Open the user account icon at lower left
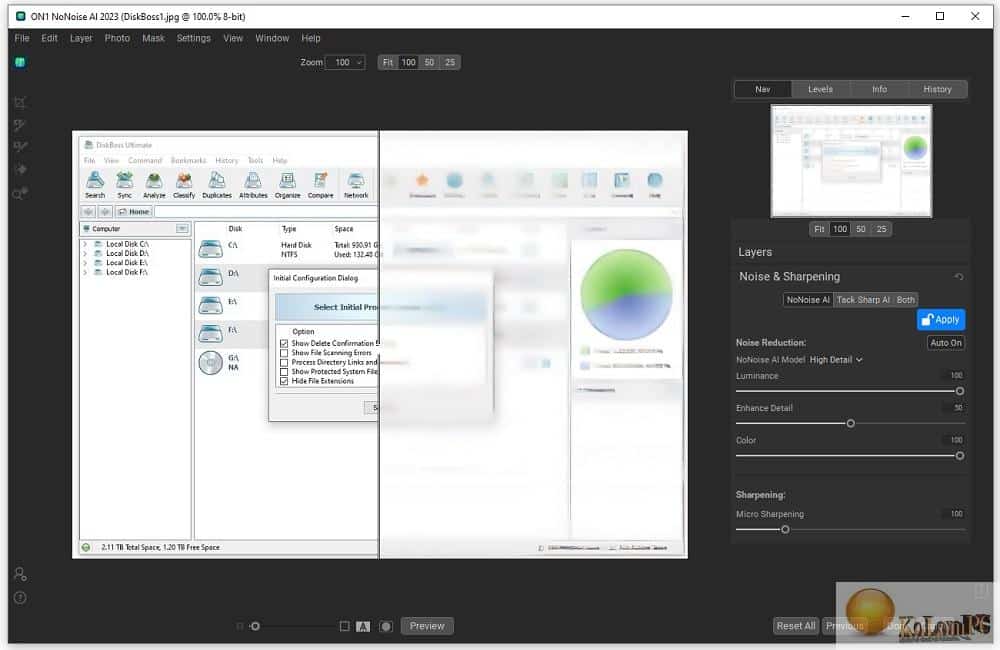Screen dimensions: 1000x650 (x=20, y=575)
